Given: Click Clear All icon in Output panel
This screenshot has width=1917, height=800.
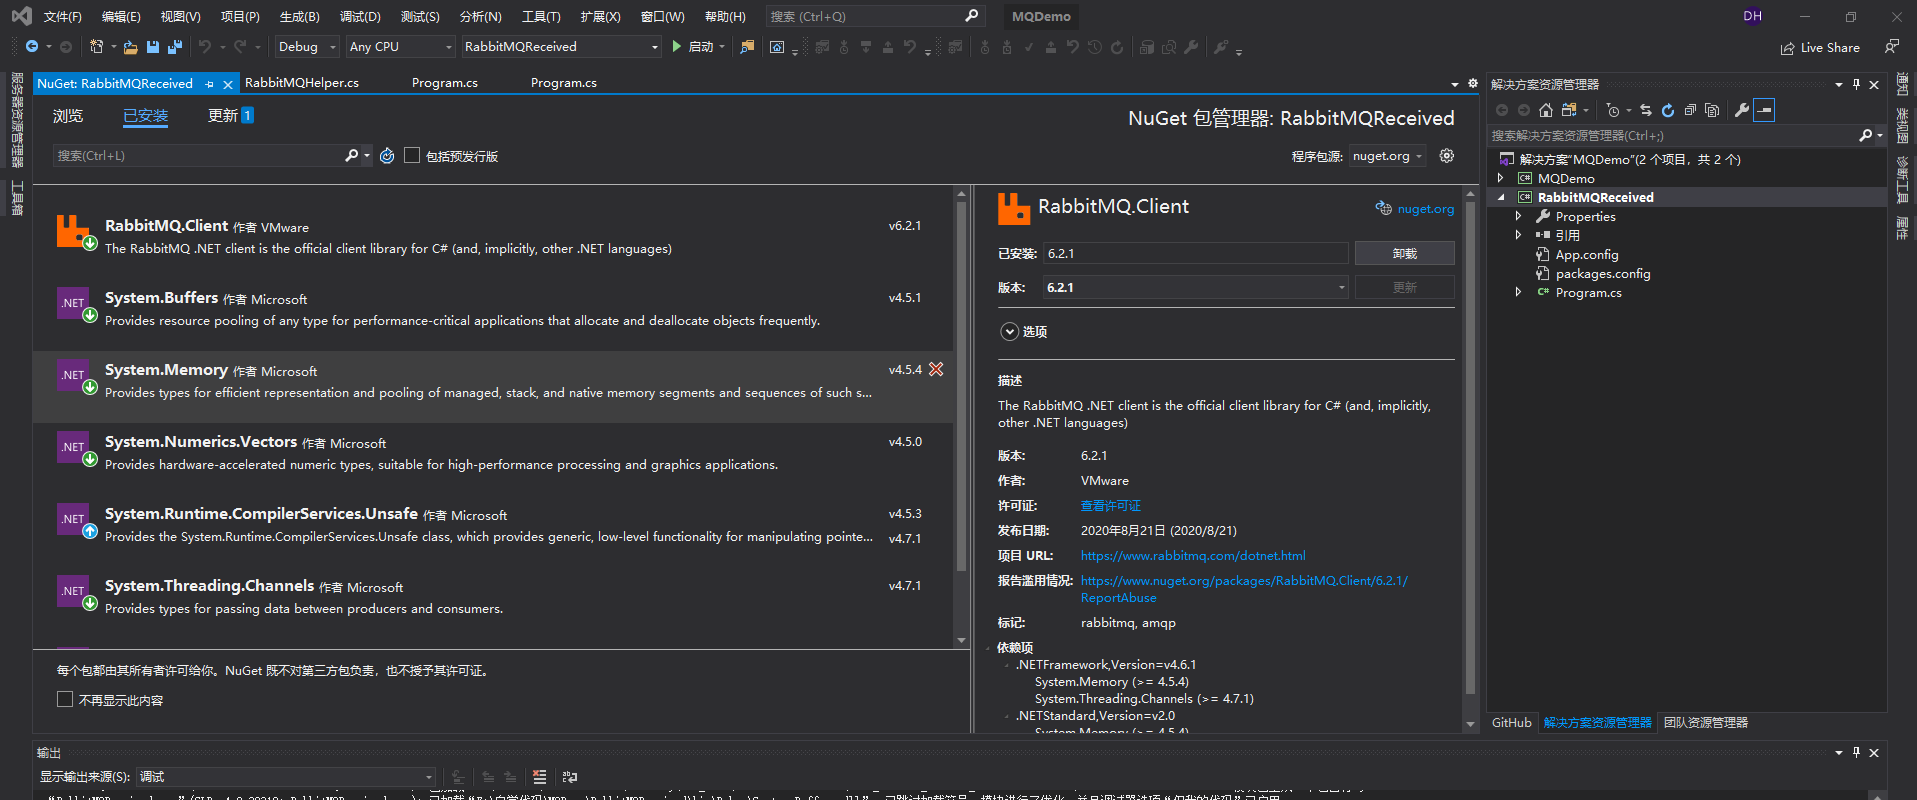Looking at the screenshot, I should point(539,777).
